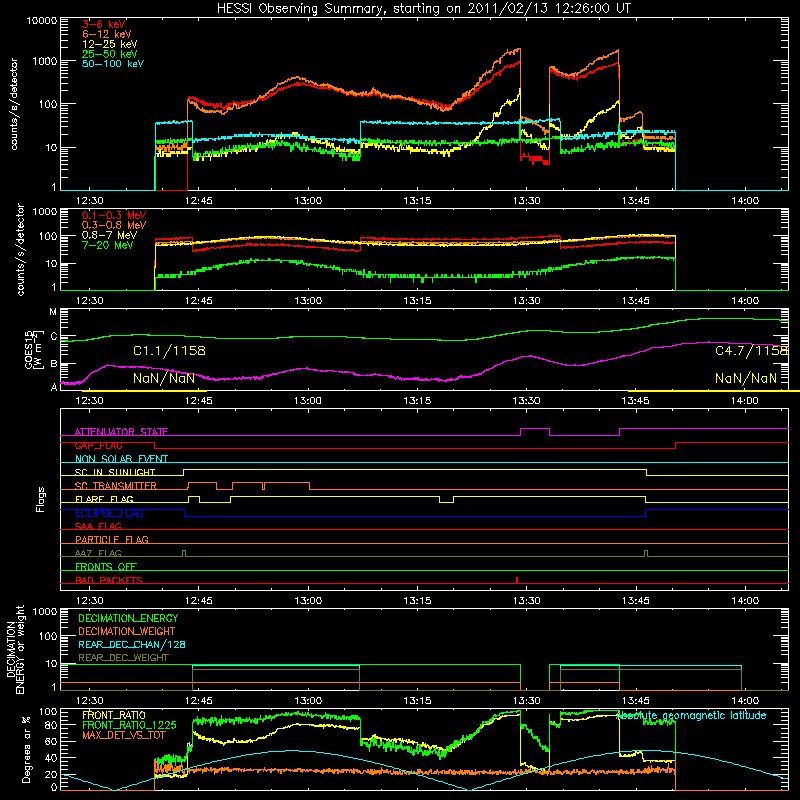
Task: Click the HESSI Observing Summary title text
Action: [423, 9]
